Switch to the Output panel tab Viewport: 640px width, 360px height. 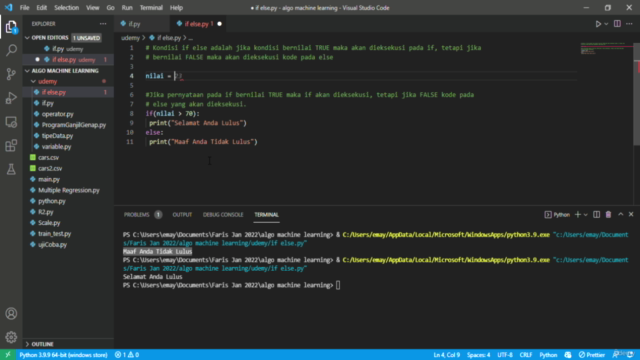pos(182,215)
